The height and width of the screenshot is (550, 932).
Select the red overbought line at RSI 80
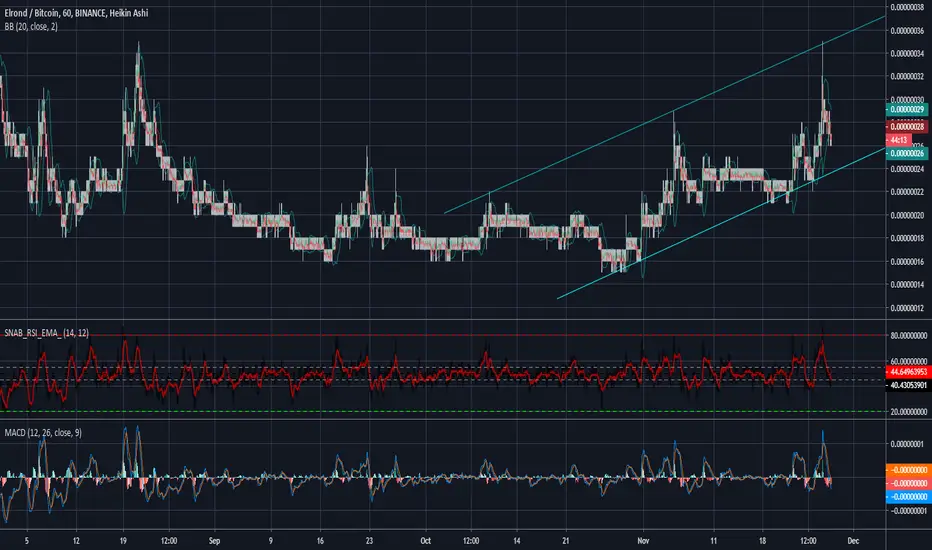click(443, 335)
